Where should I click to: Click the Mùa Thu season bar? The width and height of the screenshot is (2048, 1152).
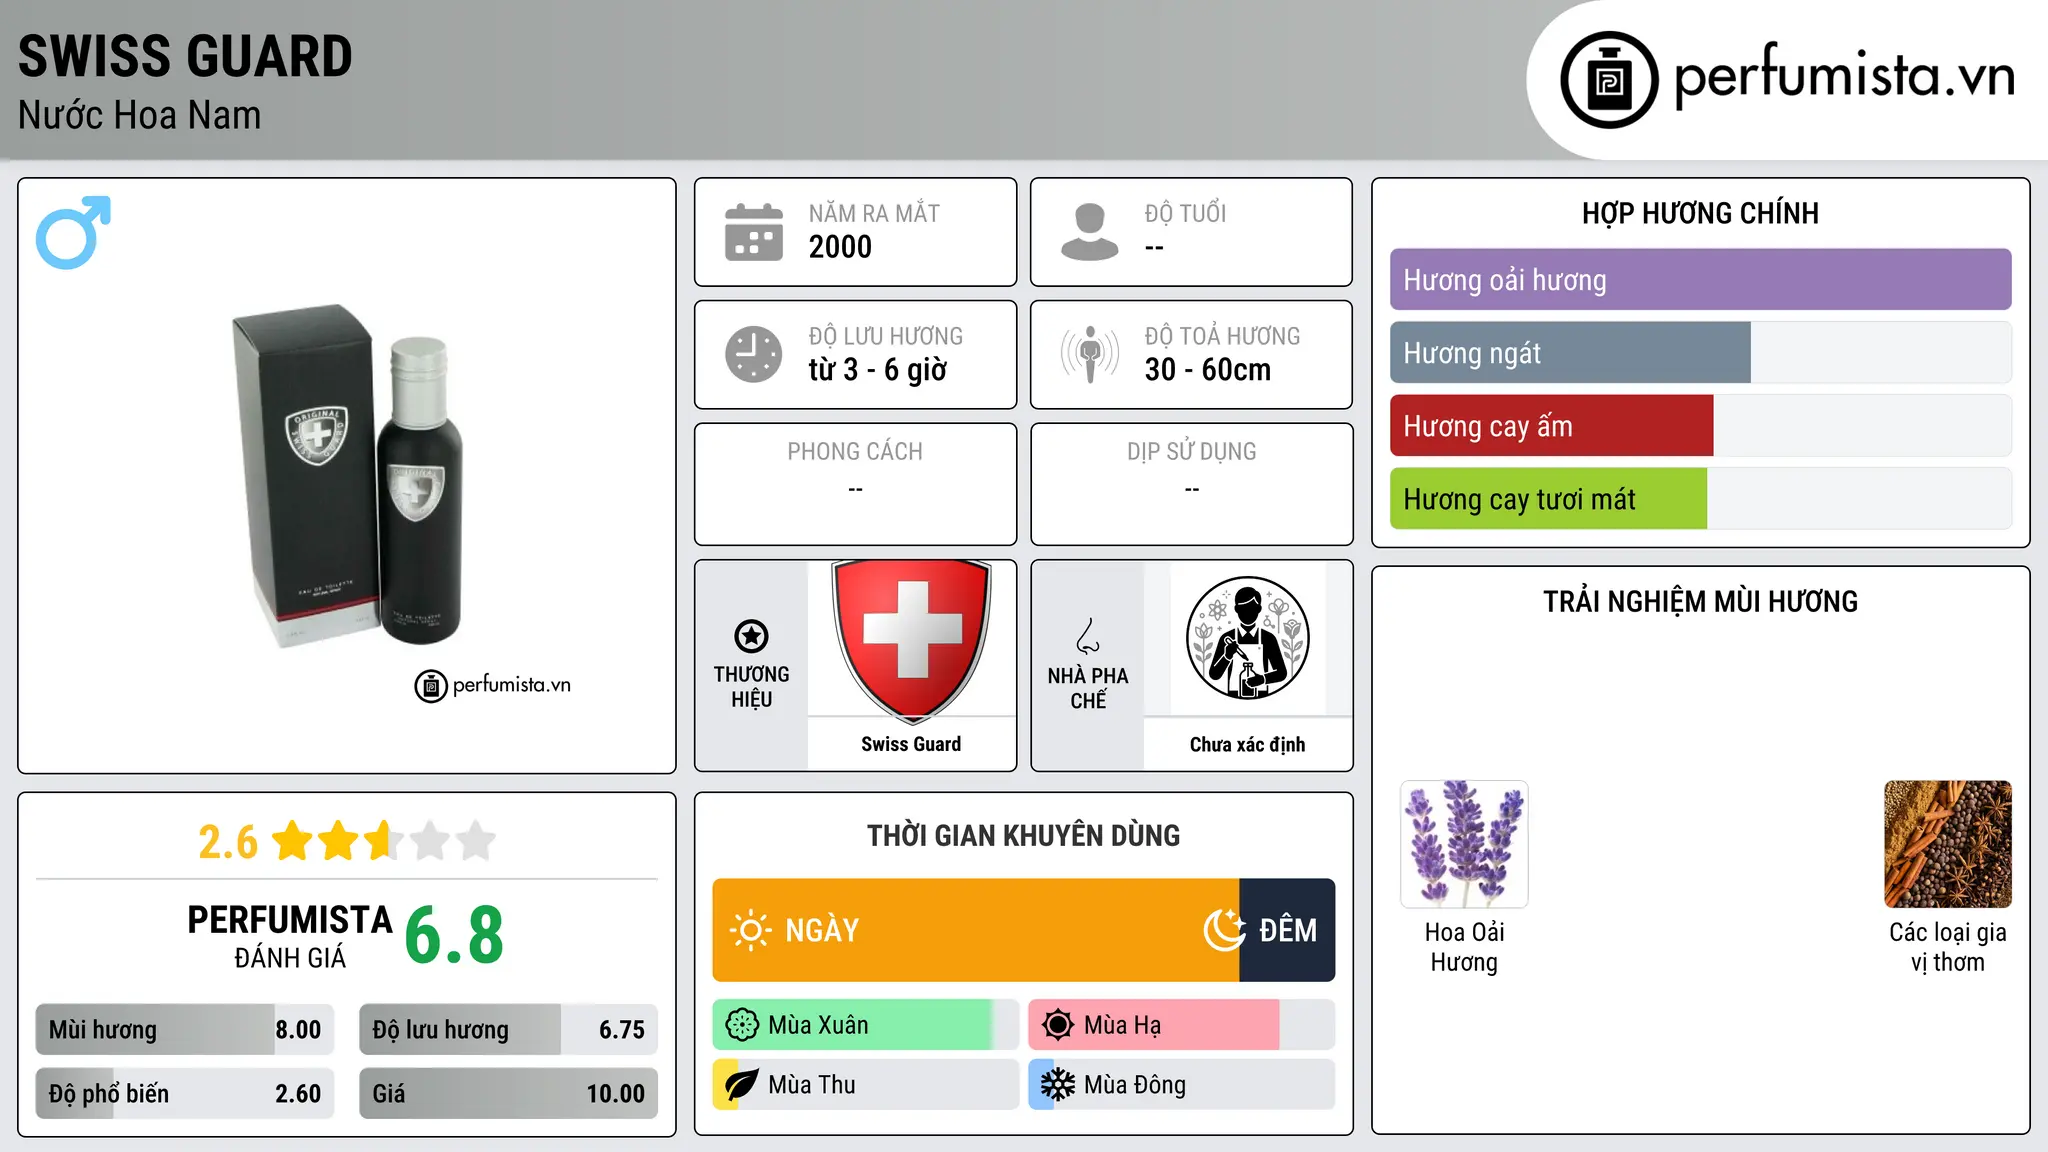tap(866, 1085)
